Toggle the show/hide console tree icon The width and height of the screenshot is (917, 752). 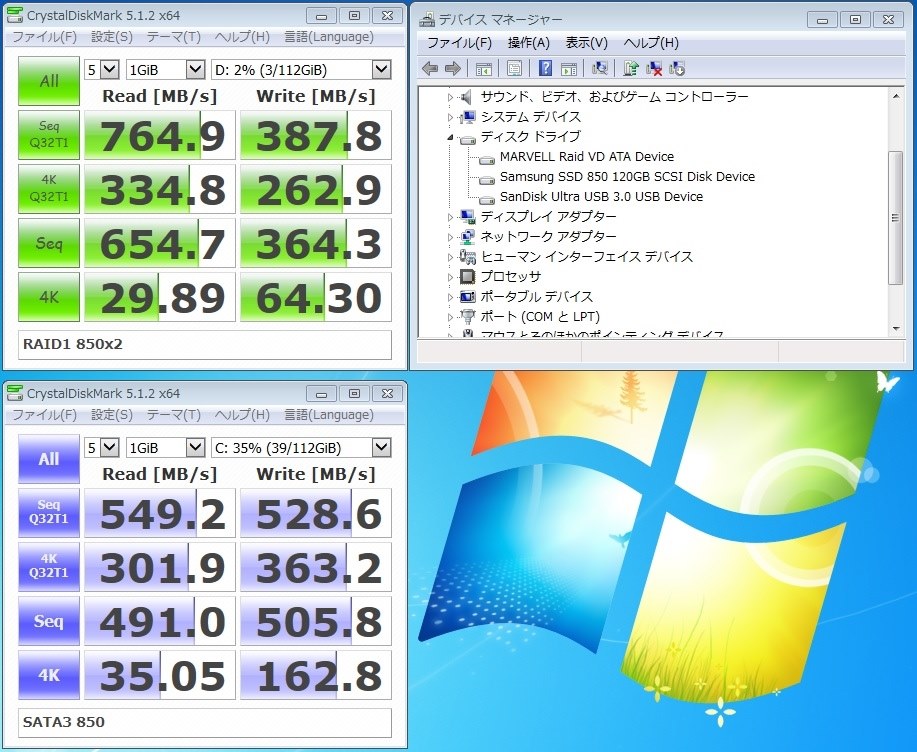pyautogui.click(x=484, y=69)
